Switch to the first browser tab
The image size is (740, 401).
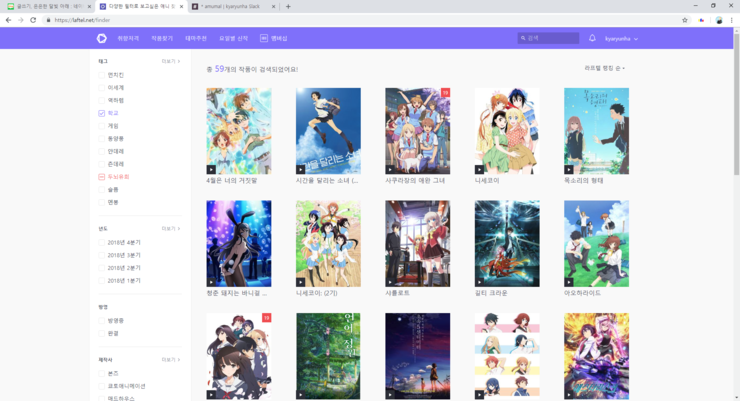pyautogui.click(x=45, y=7)
